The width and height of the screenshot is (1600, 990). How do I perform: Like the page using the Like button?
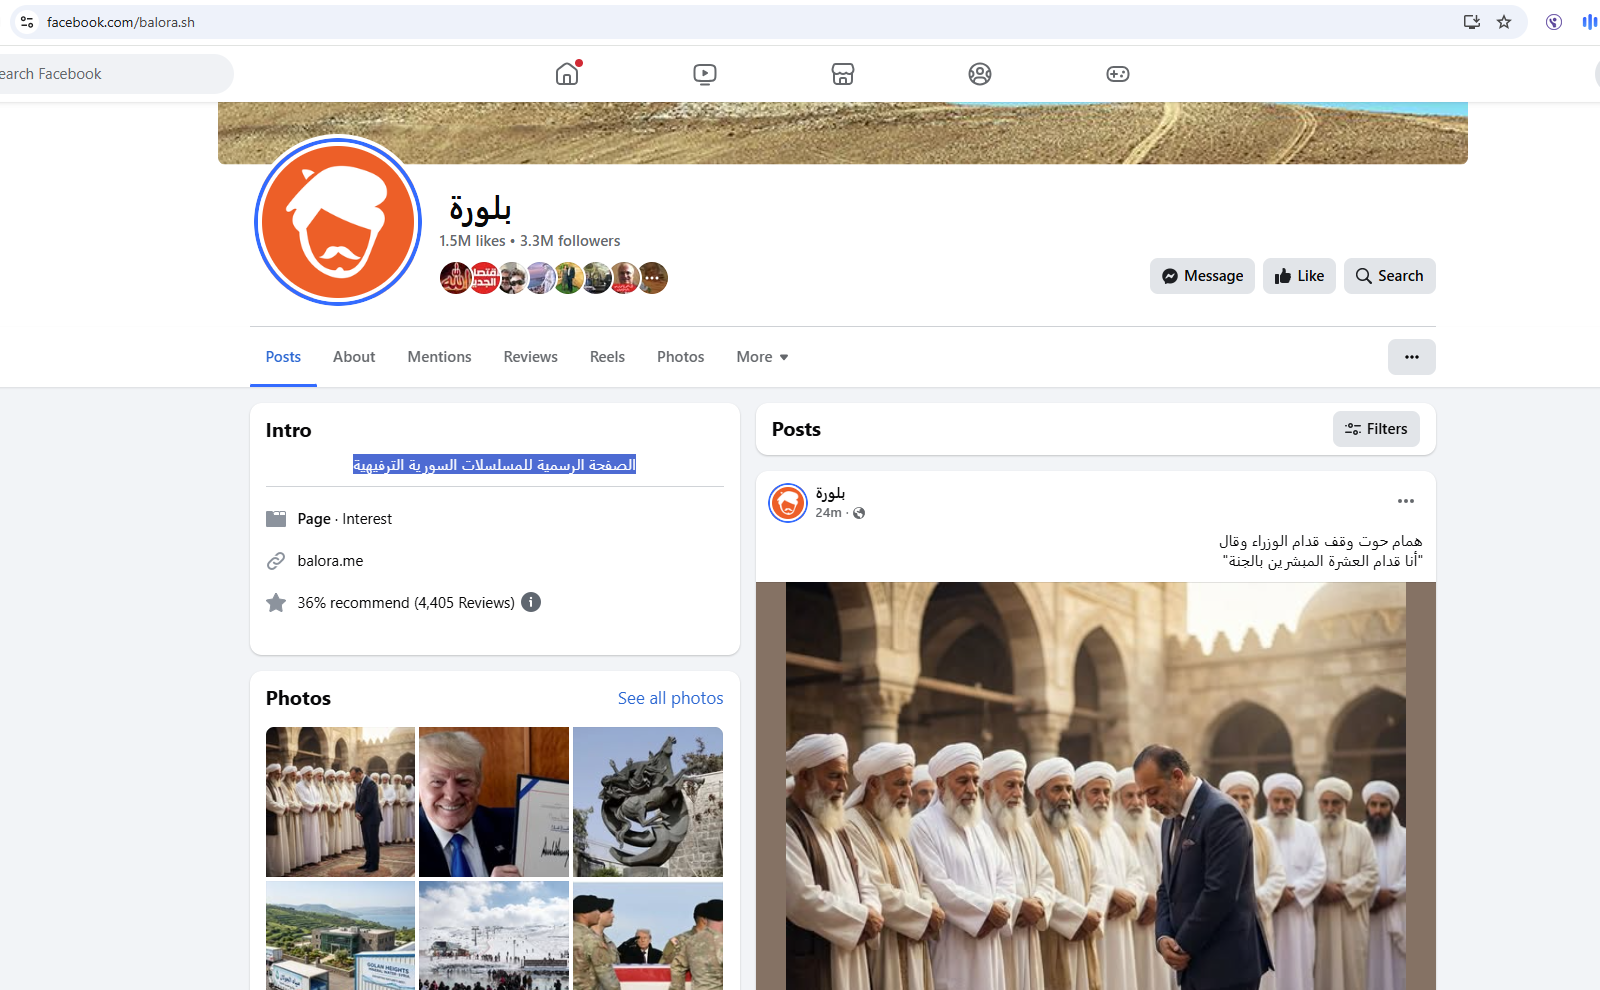pyautogui.click(x=1298, y=276)
